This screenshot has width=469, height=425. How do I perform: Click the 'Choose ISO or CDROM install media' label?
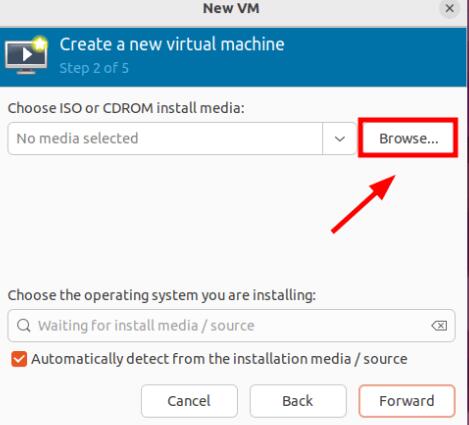(126, 108)
